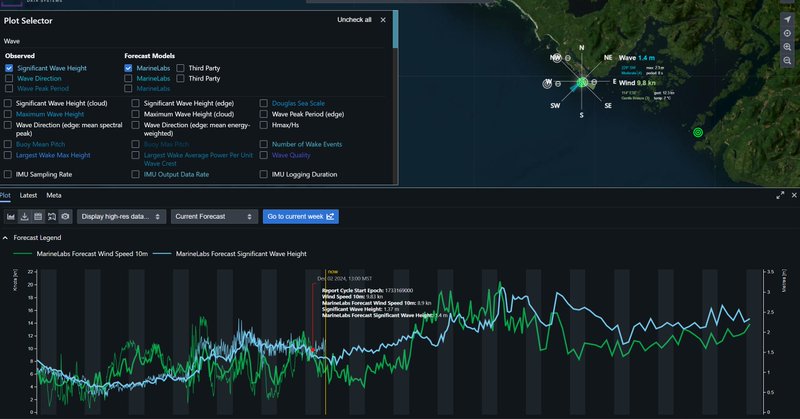Enable MarineLabs forecast for Wave Direction row
800x419 pixels.
tap(128, 79)
